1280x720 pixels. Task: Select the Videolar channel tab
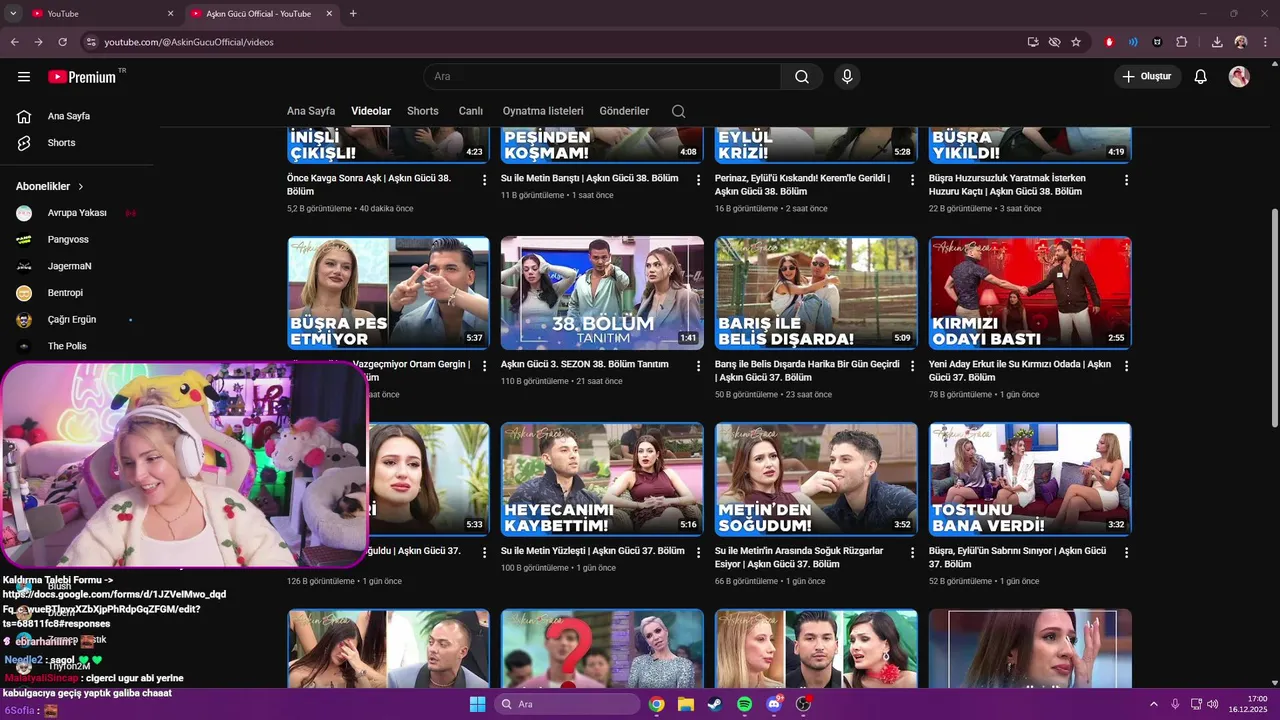point(371,111)
